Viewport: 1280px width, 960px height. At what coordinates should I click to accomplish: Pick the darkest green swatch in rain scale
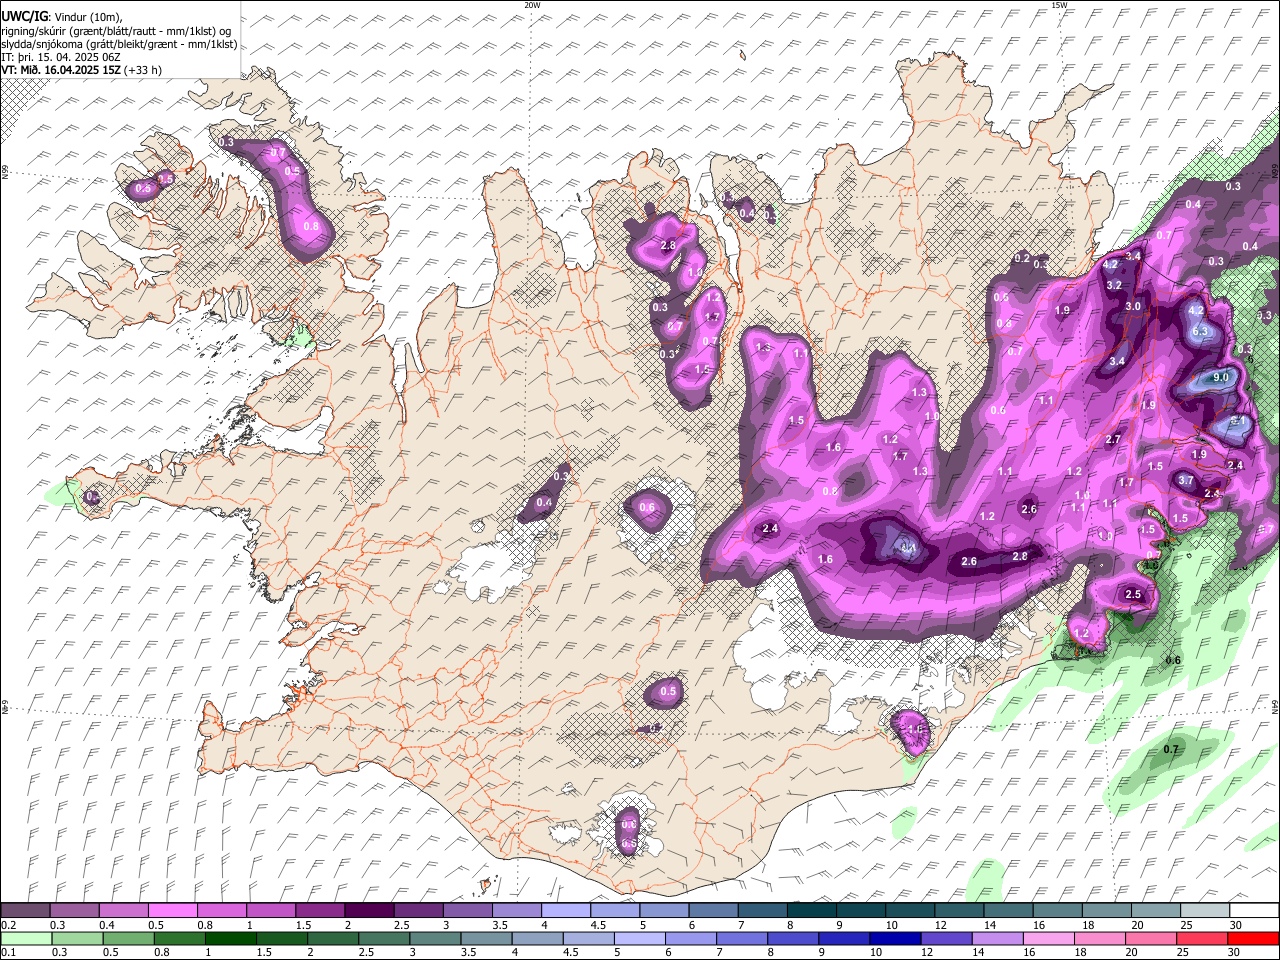point(230,938)
